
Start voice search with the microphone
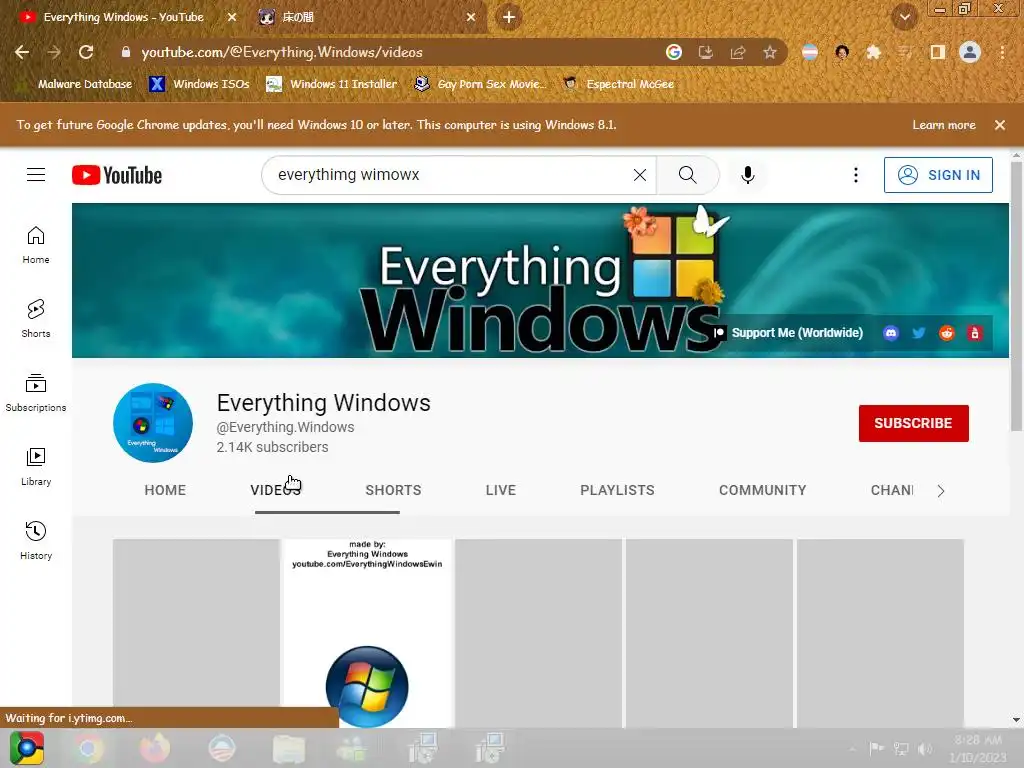click(x=748, y=175)
